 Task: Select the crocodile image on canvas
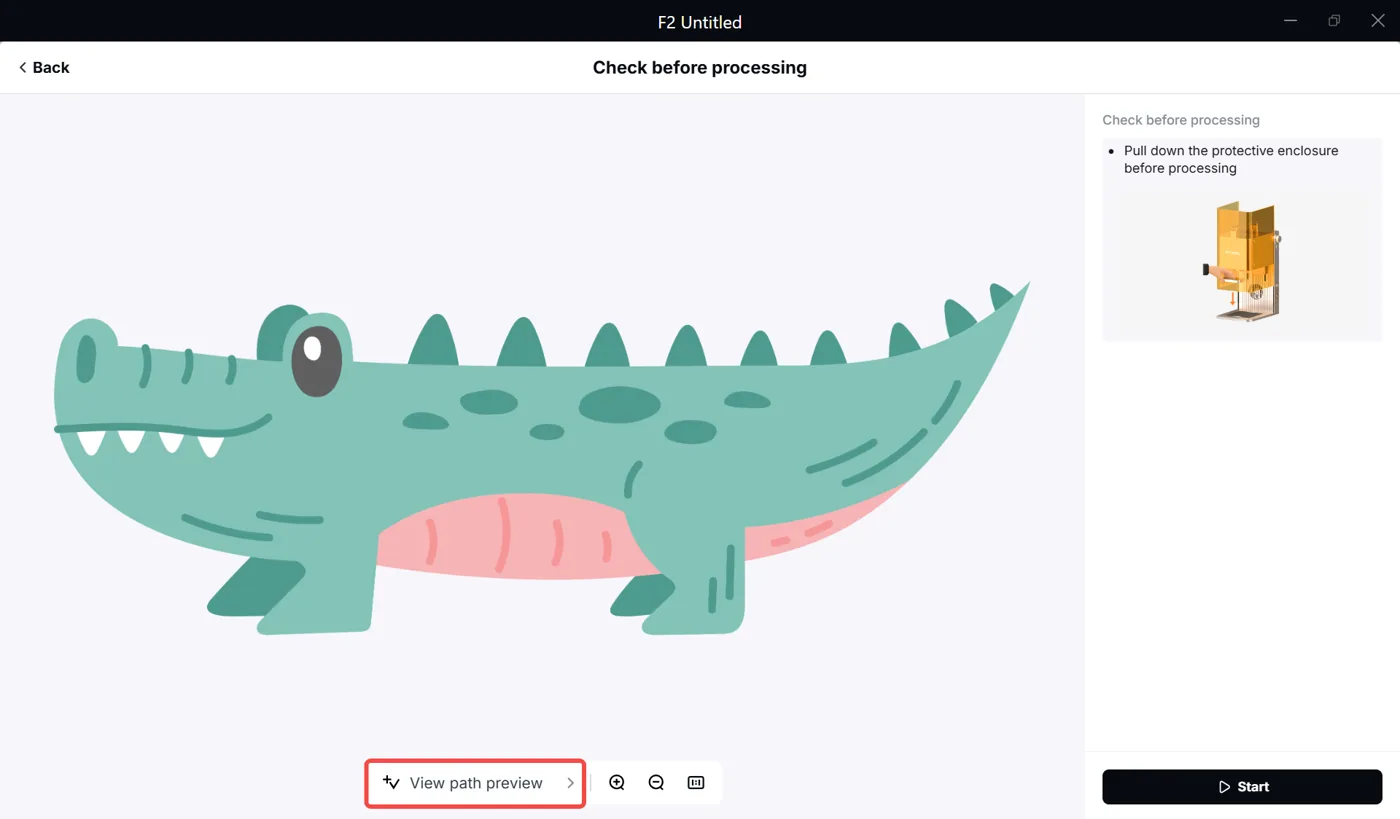coord(541,459)
